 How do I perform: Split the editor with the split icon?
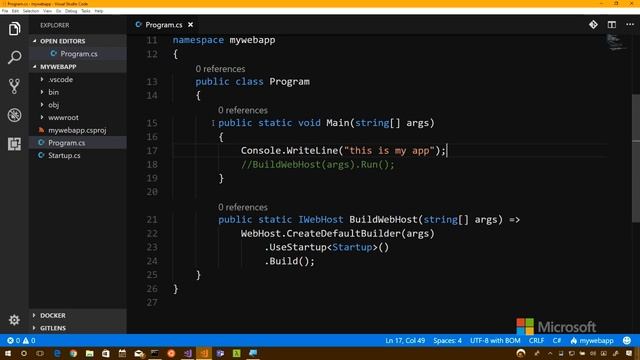(x=611, y=24)
